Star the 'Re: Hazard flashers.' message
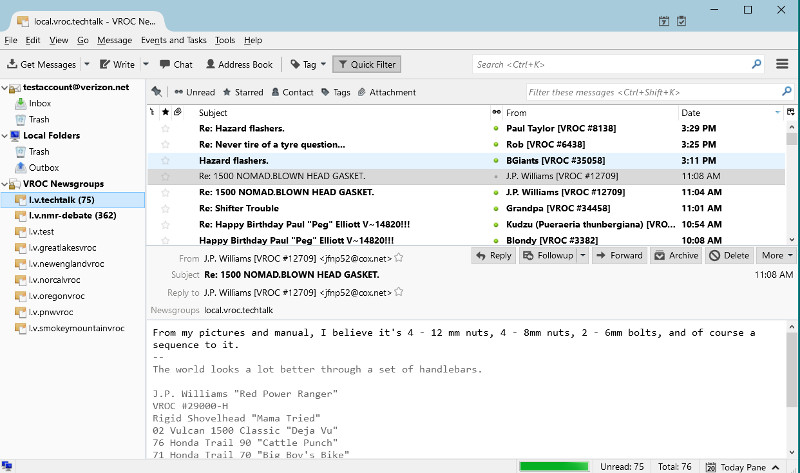Screen dimensions: 800x473 point(165,129)
